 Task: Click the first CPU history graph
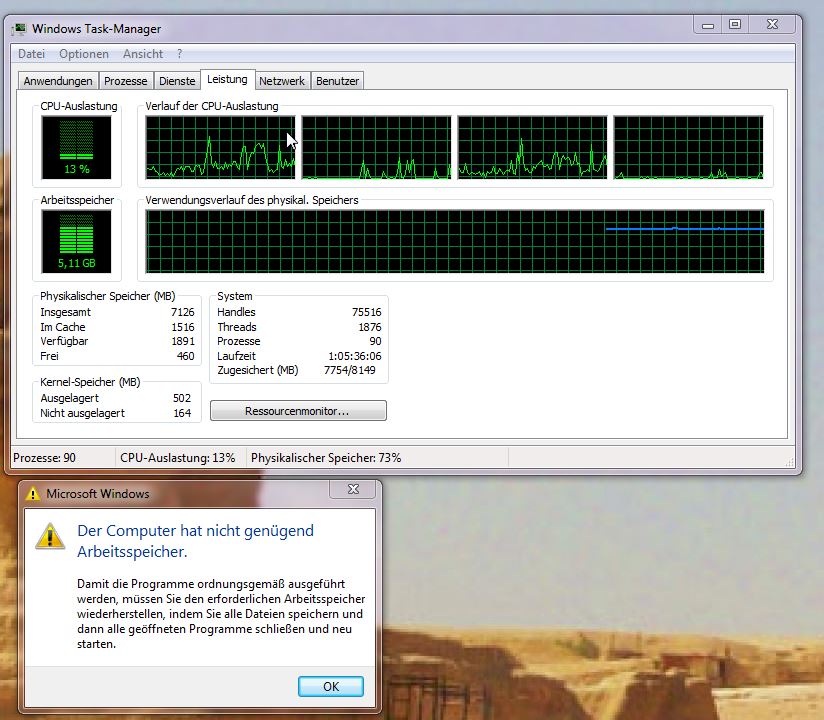click(221, 147)
